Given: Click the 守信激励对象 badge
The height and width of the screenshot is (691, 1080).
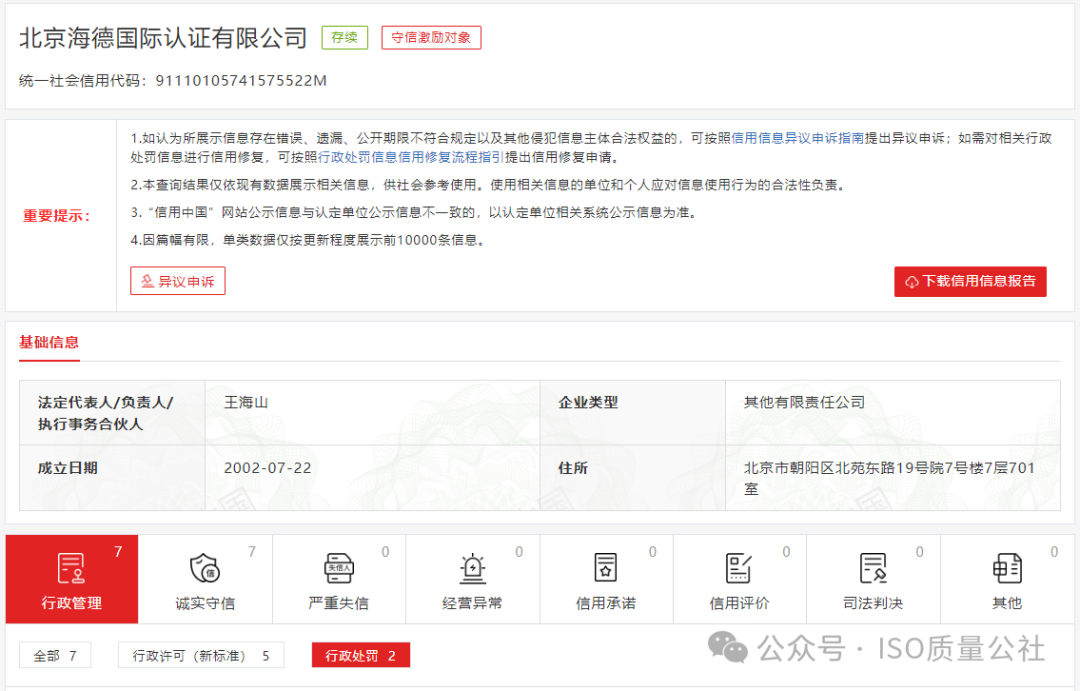Looking at the screenshot, I should click(x=431, y=37).
